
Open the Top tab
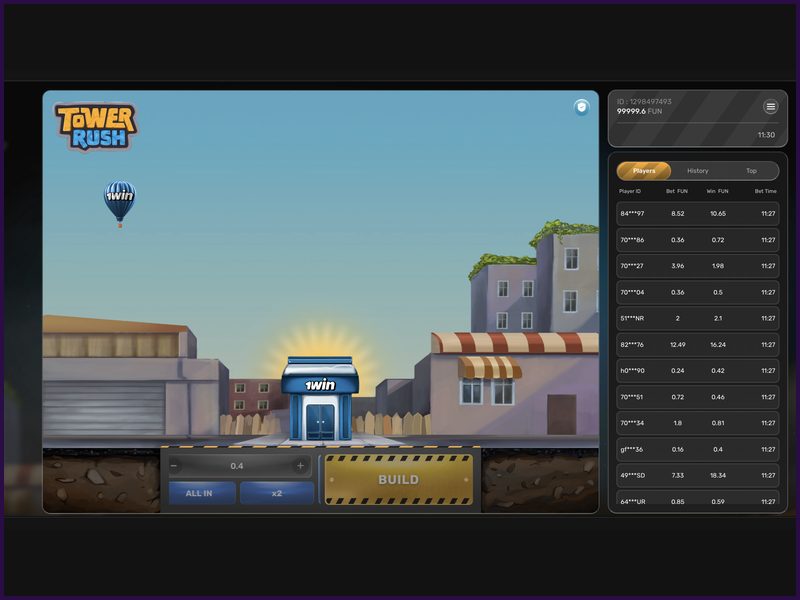(x=750, y=170)
